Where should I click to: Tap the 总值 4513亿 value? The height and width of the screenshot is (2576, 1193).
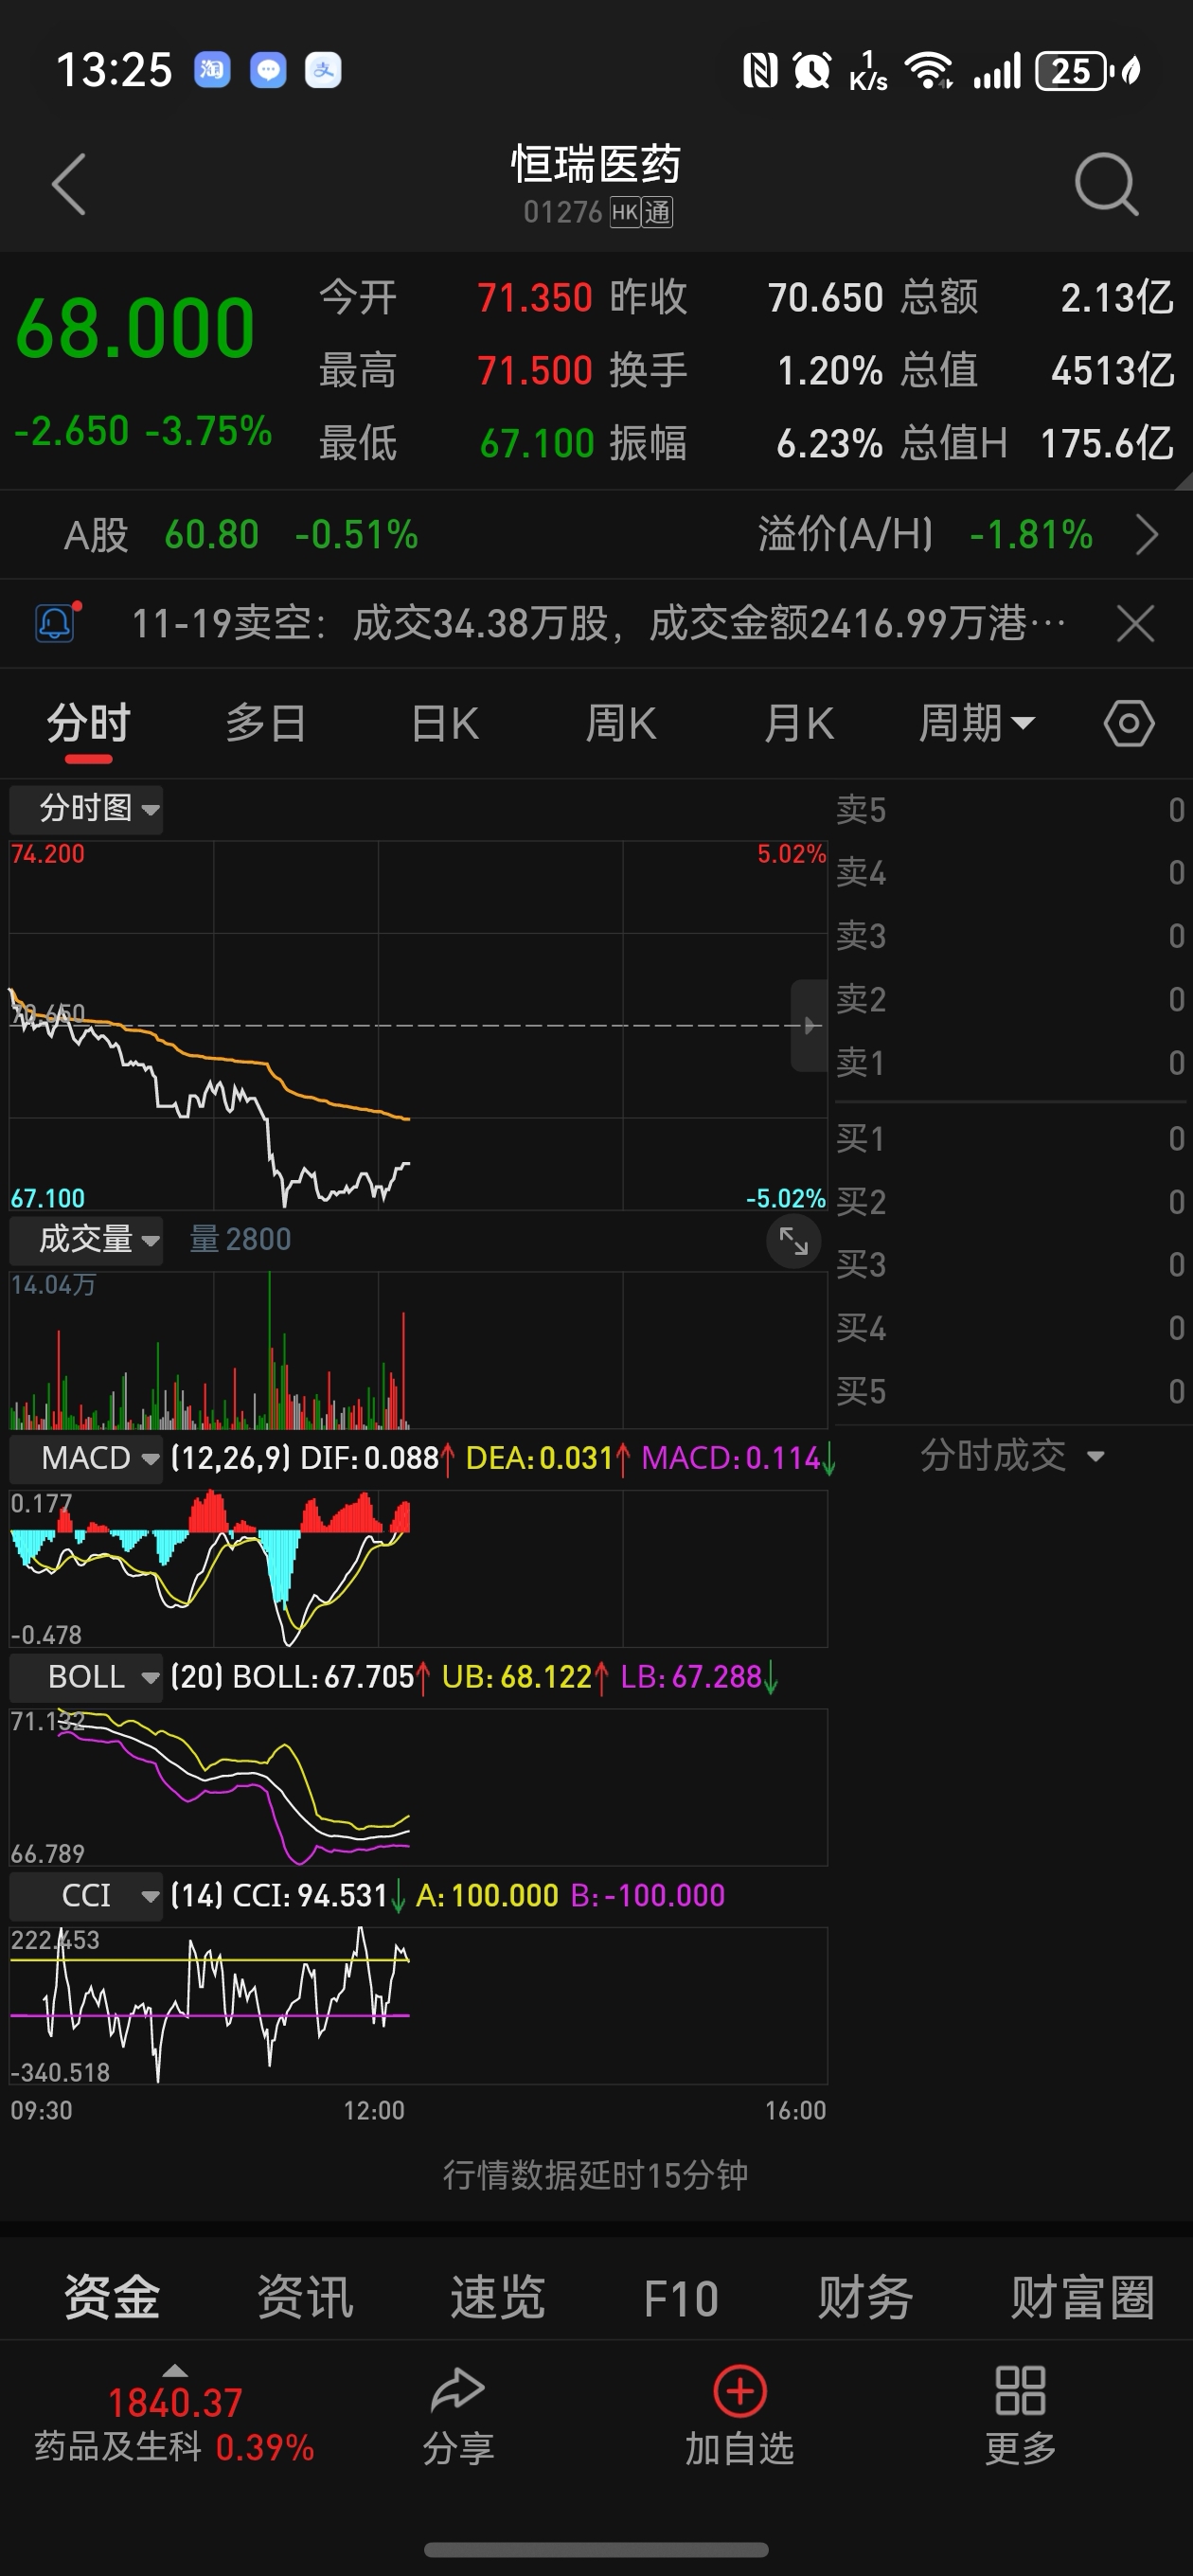pos(1112,371)
